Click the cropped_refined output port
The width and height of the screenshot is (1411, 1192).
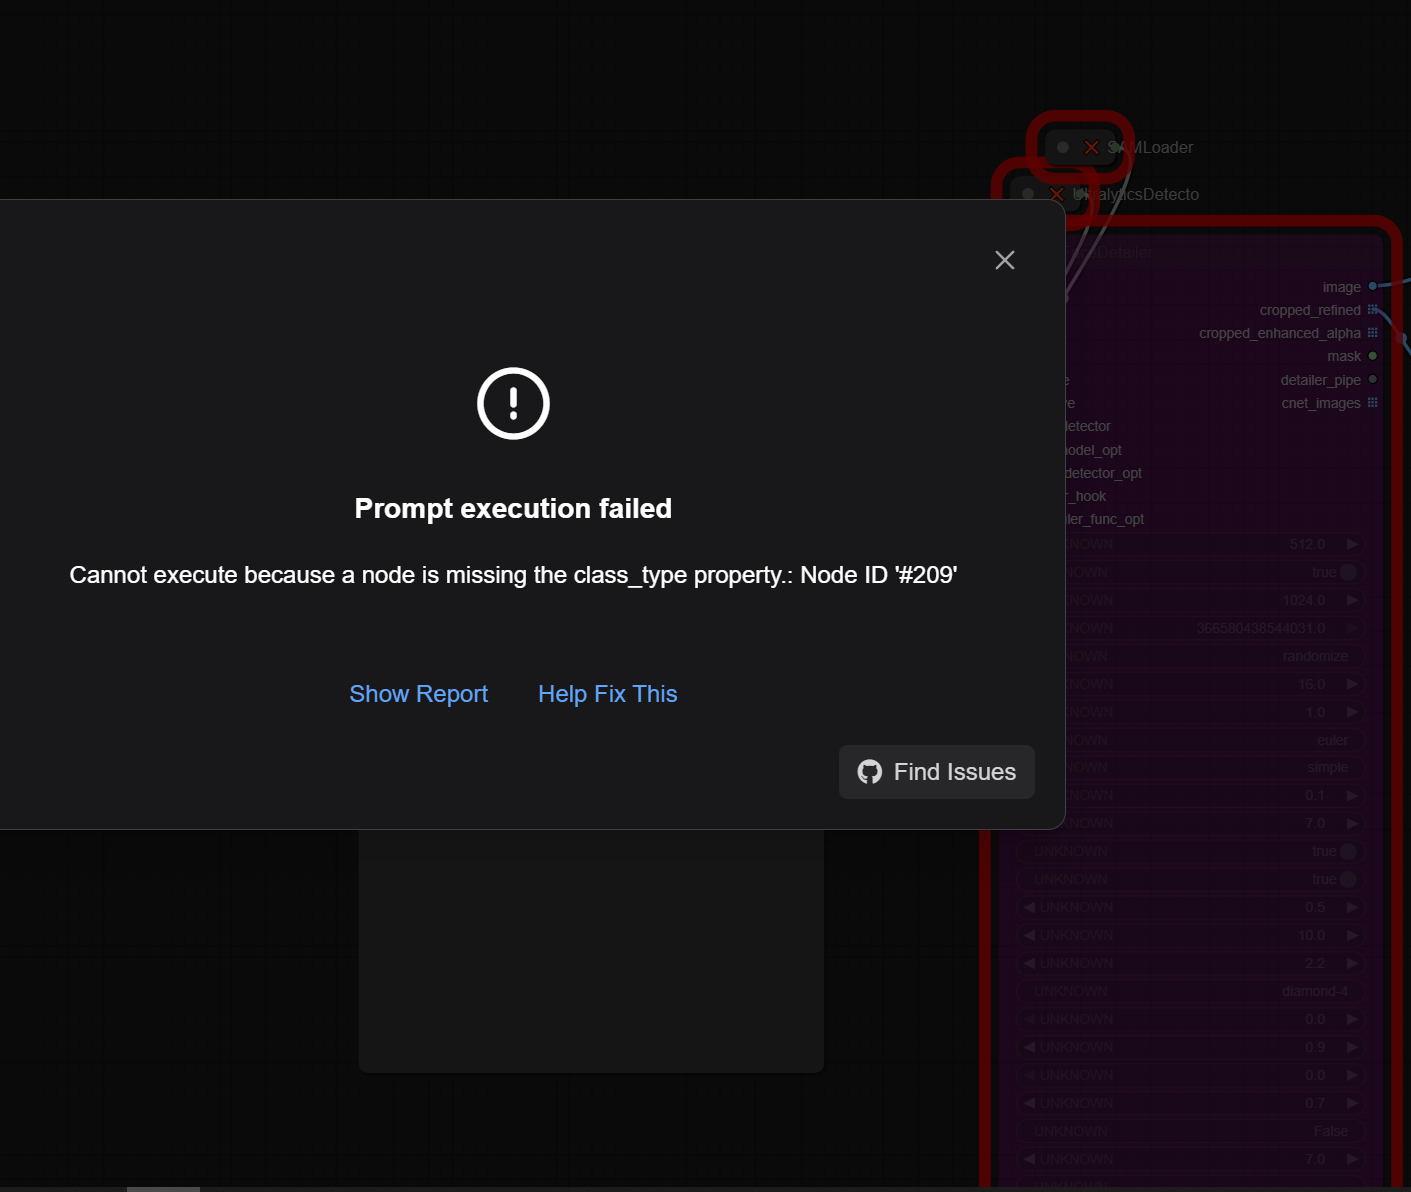coord(1373,310)
